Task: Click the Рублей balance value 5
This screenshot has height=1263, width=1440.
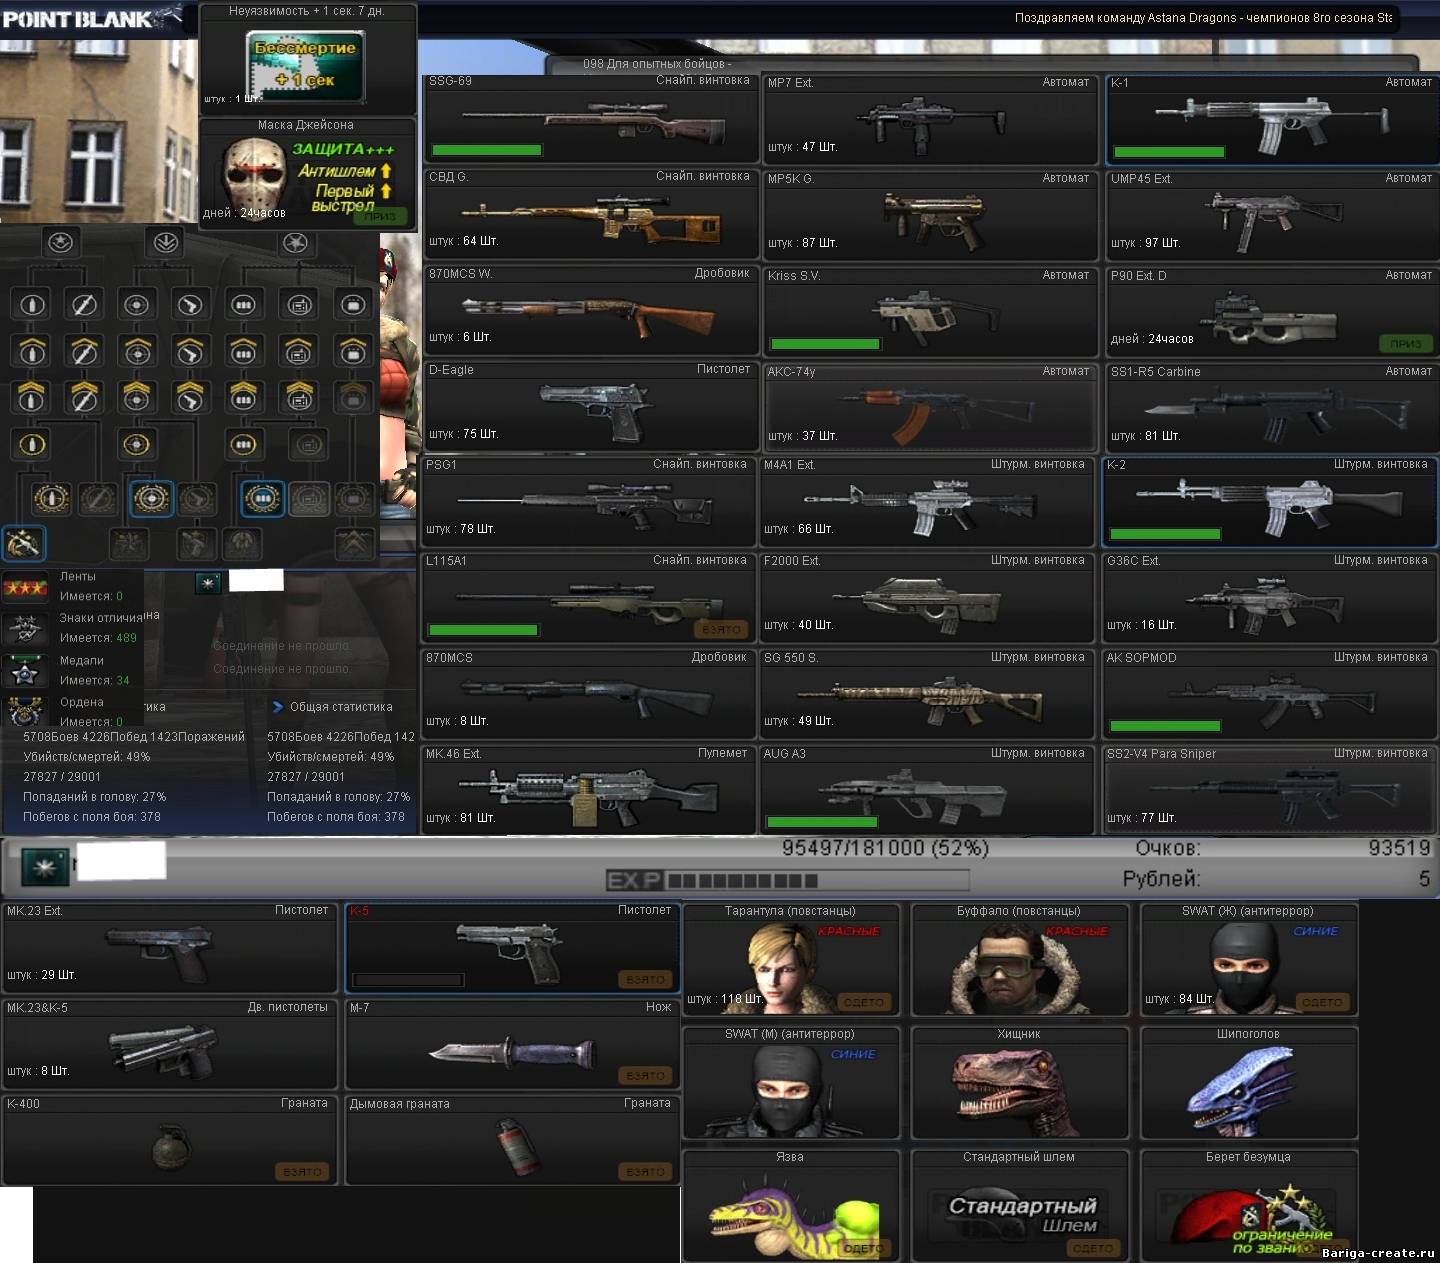Action: tap(1424, 878)
